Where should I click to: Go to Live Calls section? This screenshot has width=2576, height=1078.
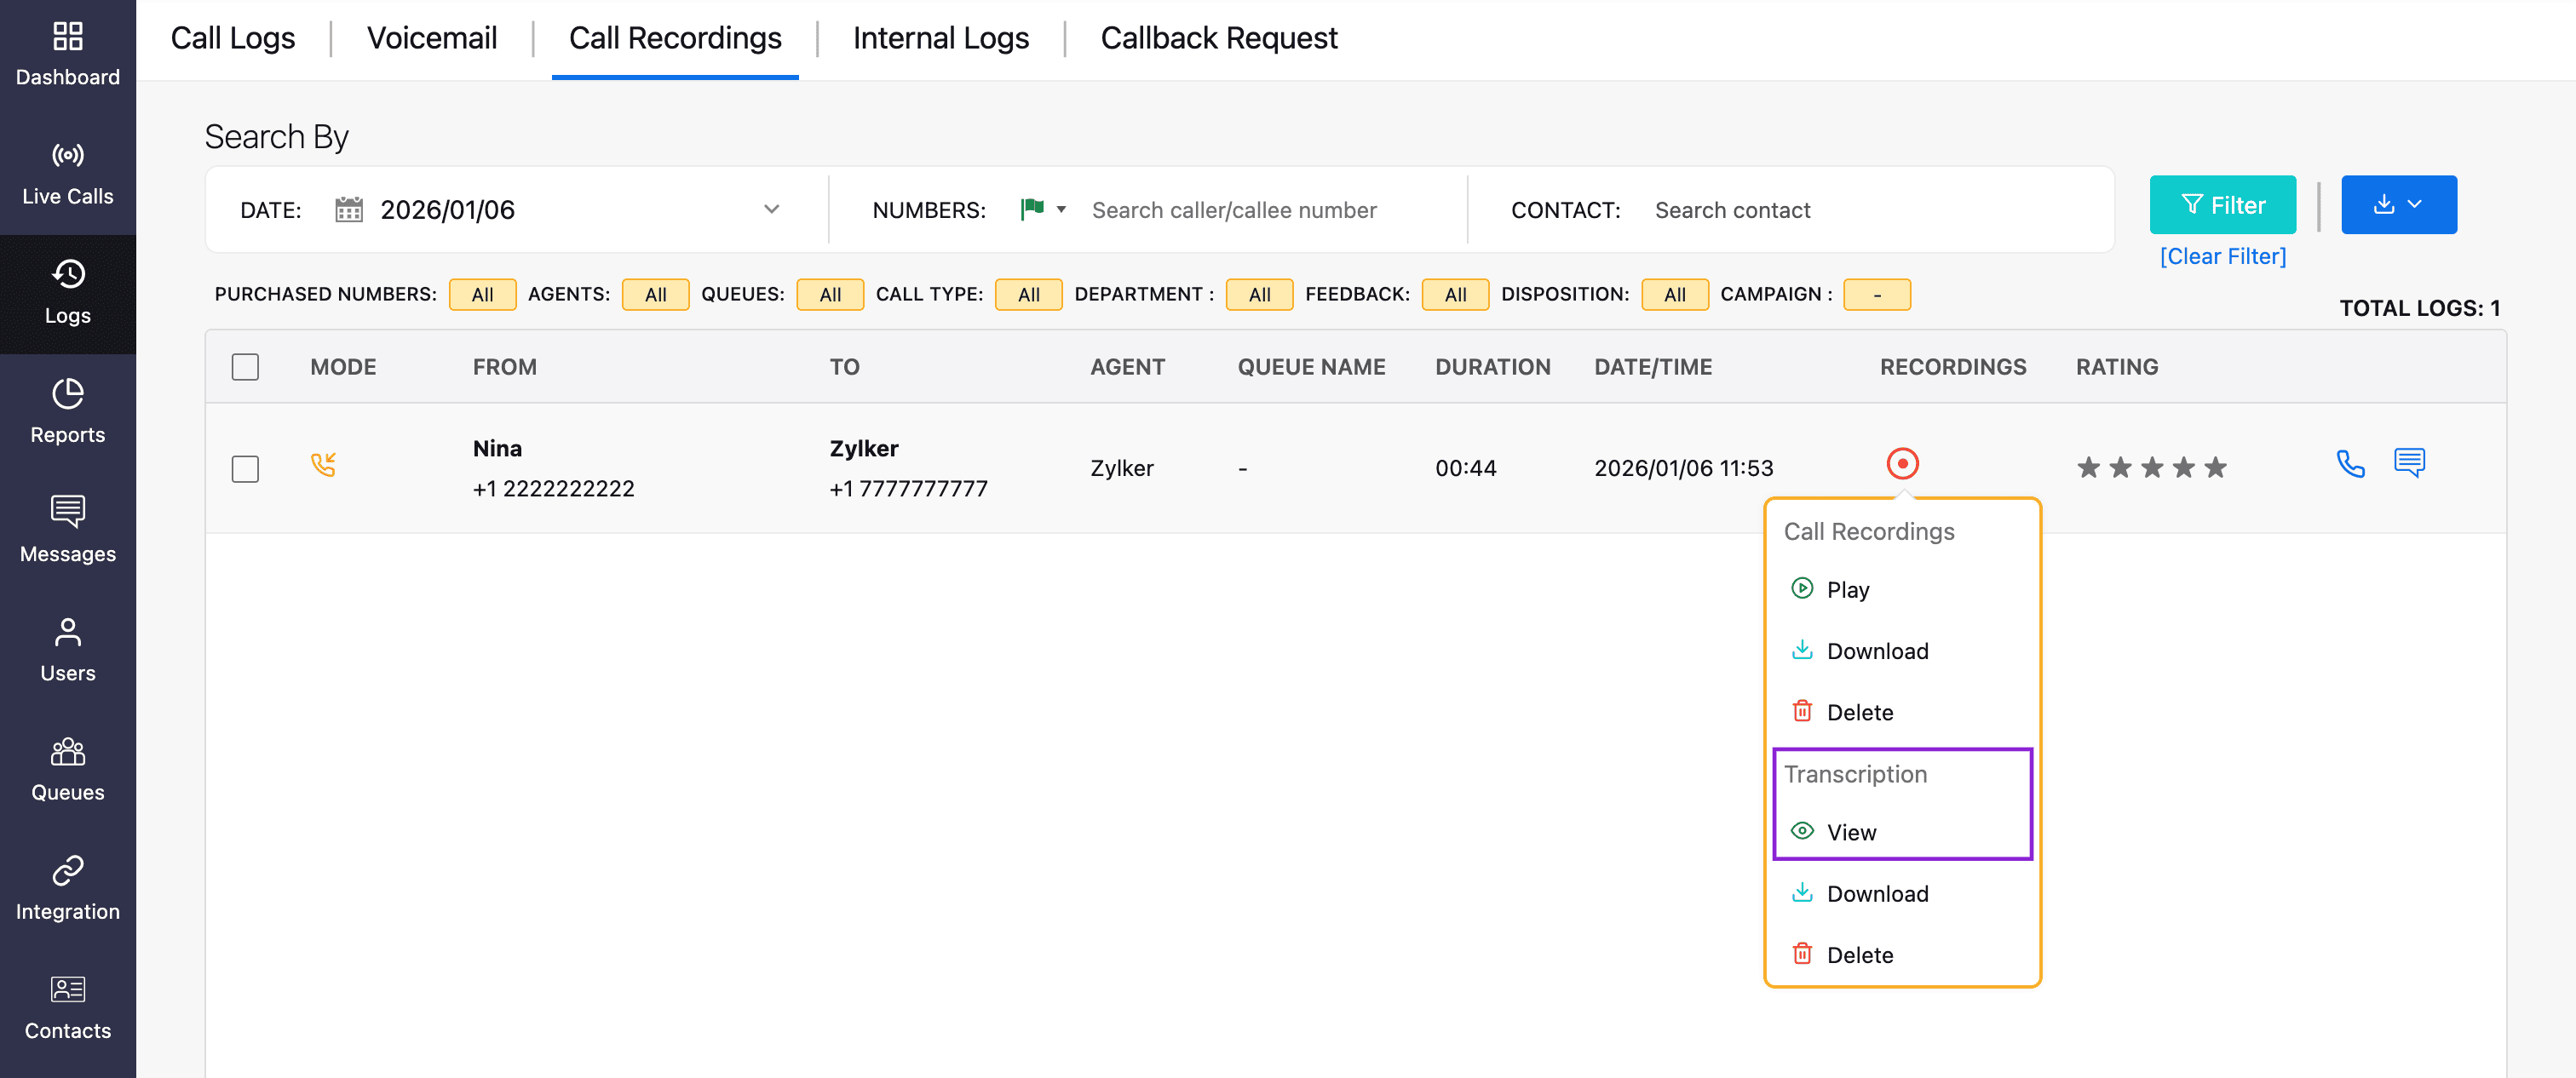point(67,173)
